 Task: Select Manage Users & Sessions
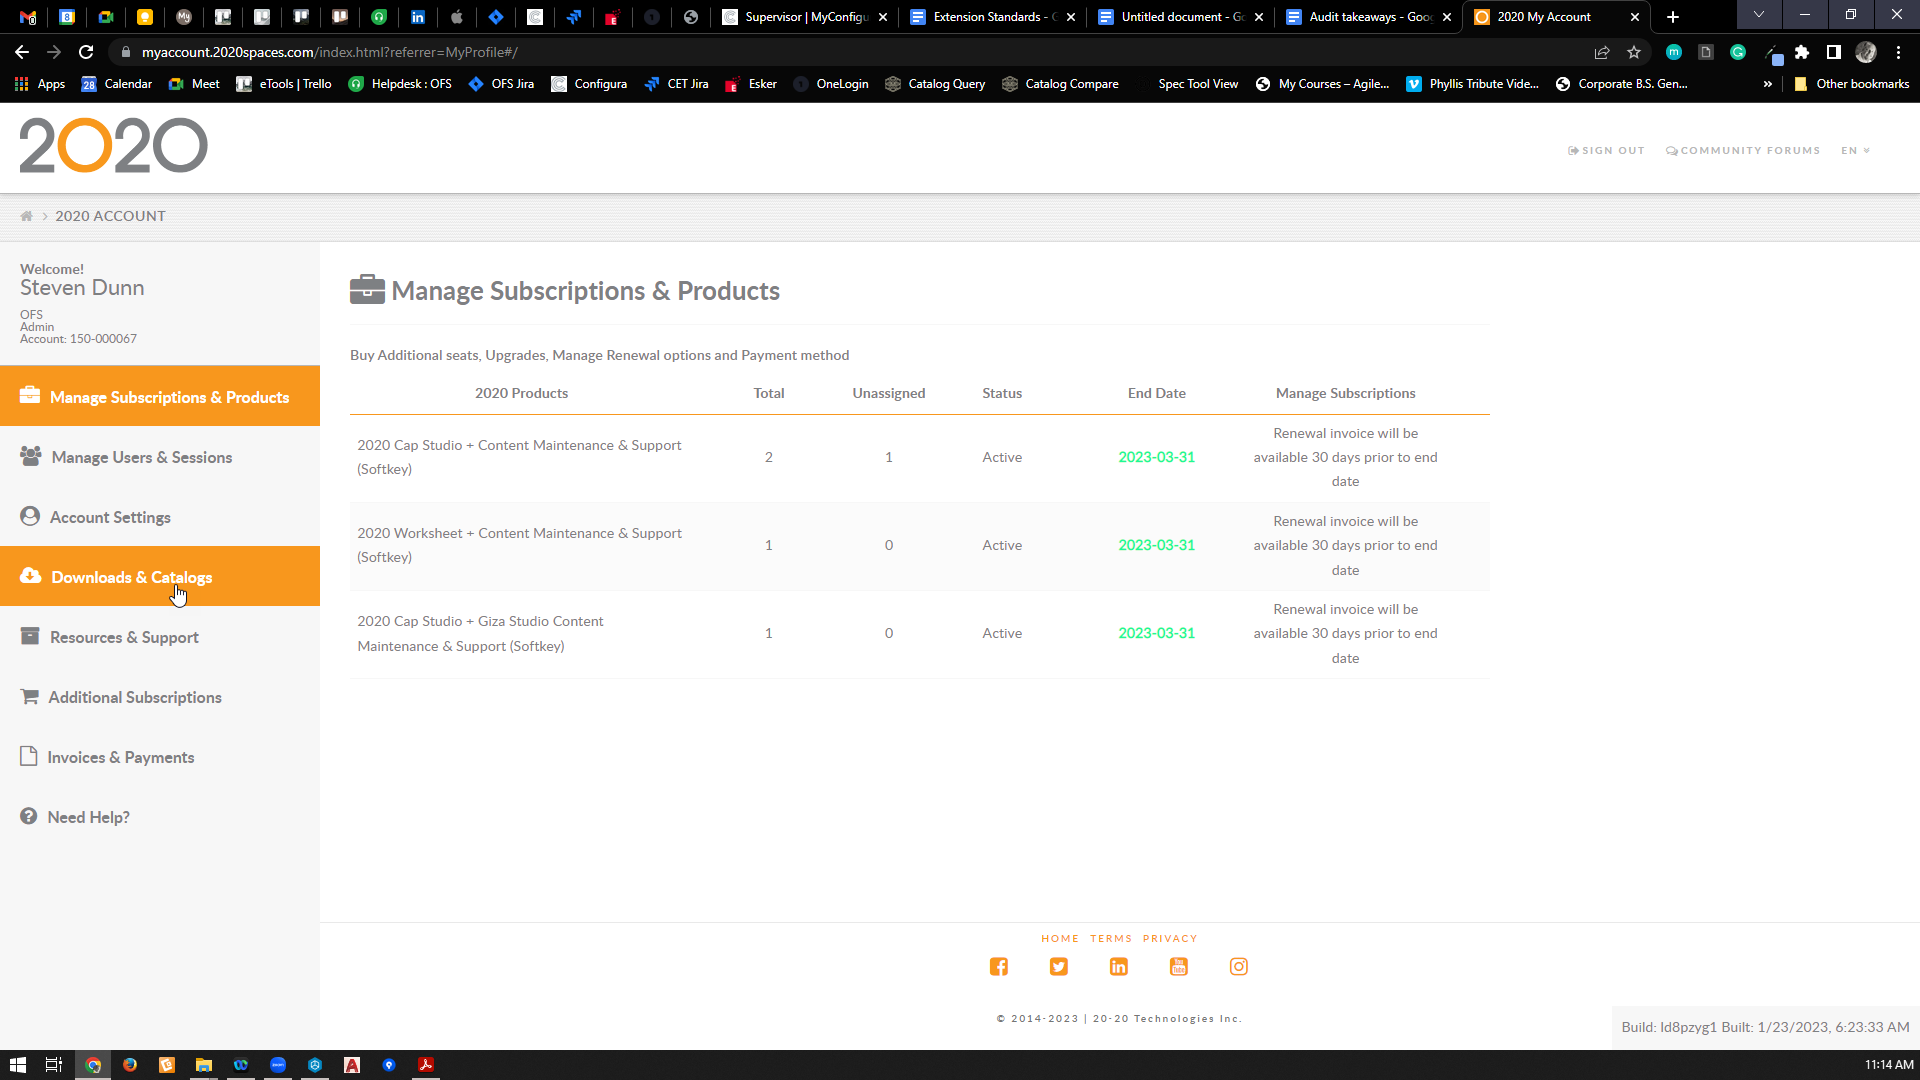(141, 457)
